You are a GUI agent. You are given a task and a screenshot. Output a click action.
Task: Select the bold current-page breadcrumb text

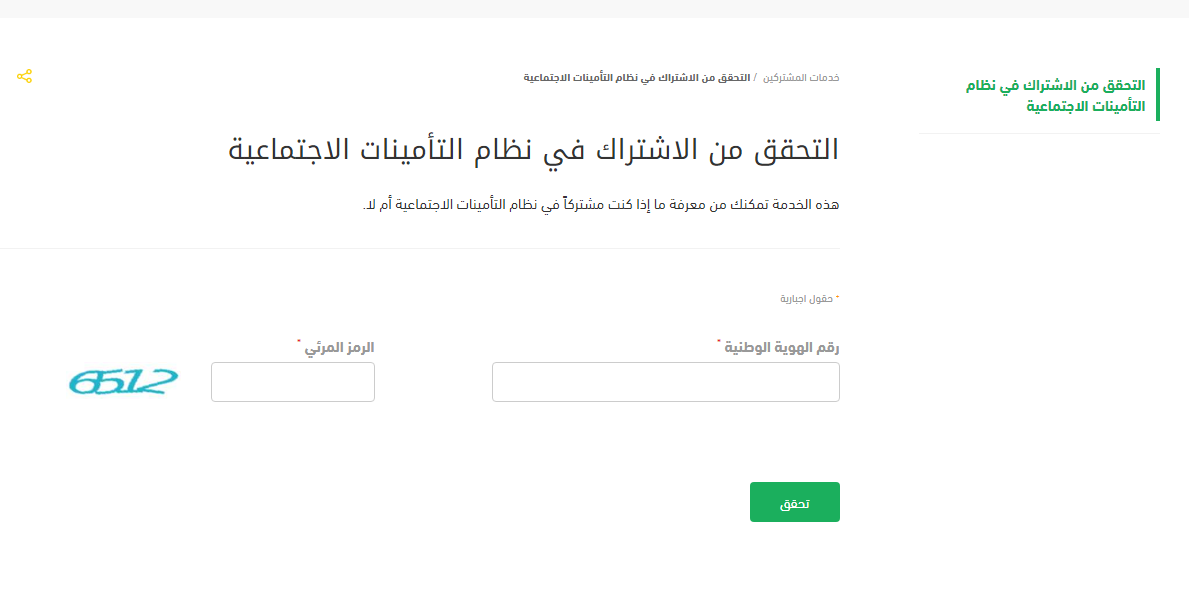[x=637, y=78]
